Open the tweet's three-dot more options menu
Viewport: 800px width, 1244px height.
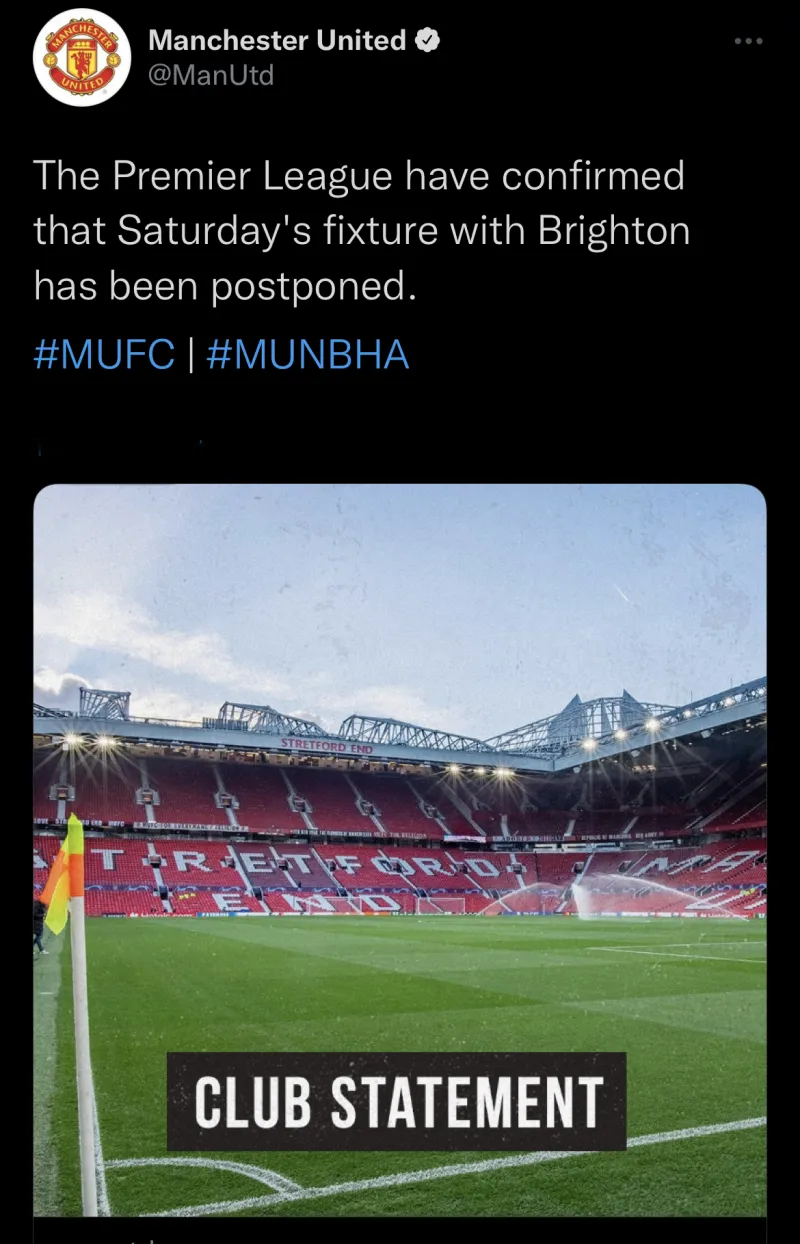(x=748, y=42)
